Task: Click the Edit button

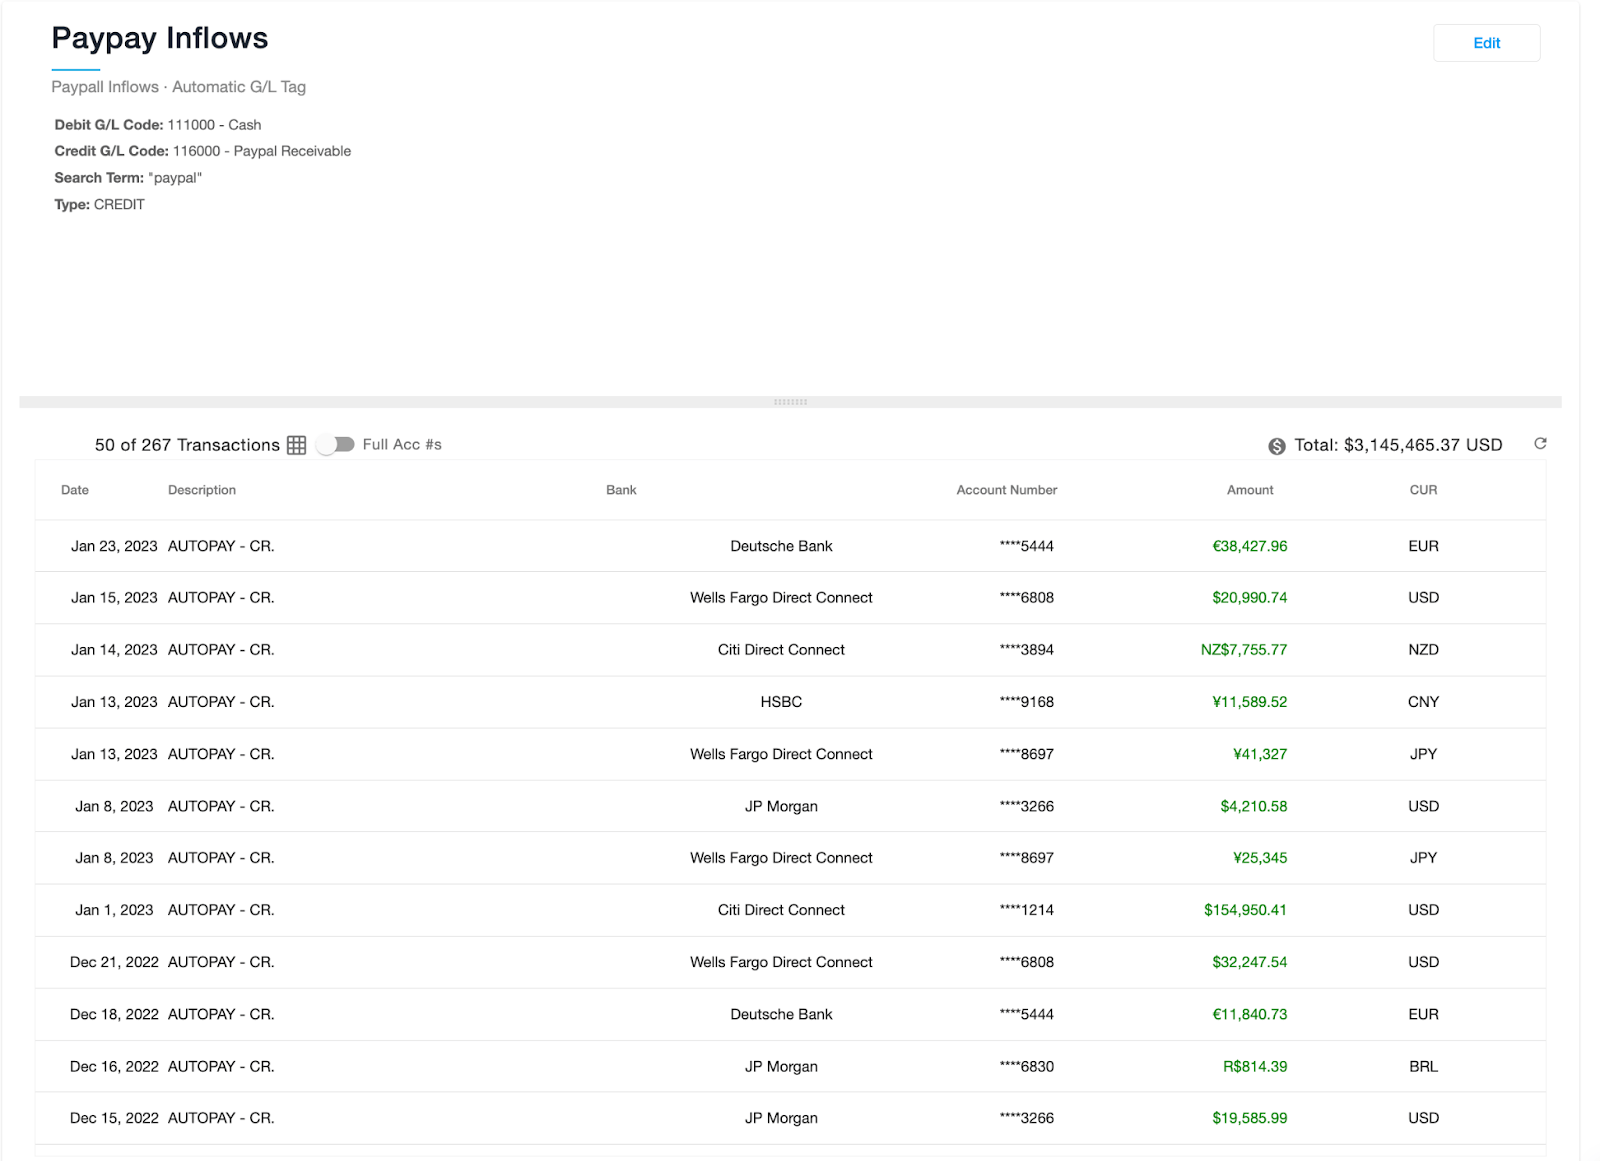Action: point(1486,43)
